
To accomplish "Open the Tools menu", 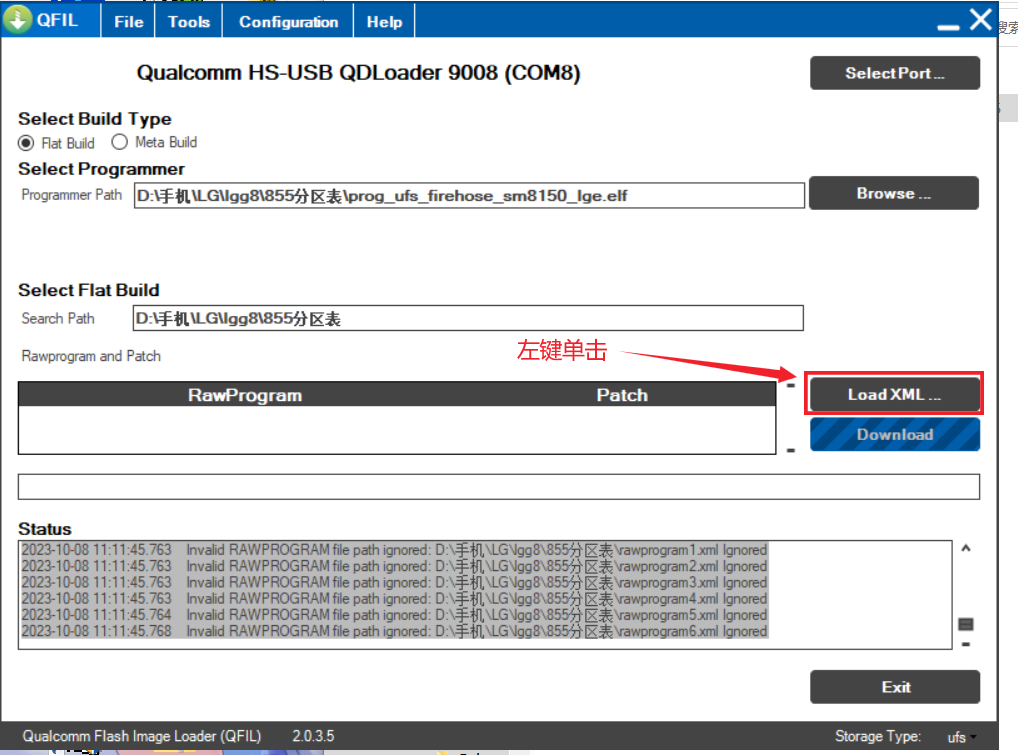I will 189,22.
